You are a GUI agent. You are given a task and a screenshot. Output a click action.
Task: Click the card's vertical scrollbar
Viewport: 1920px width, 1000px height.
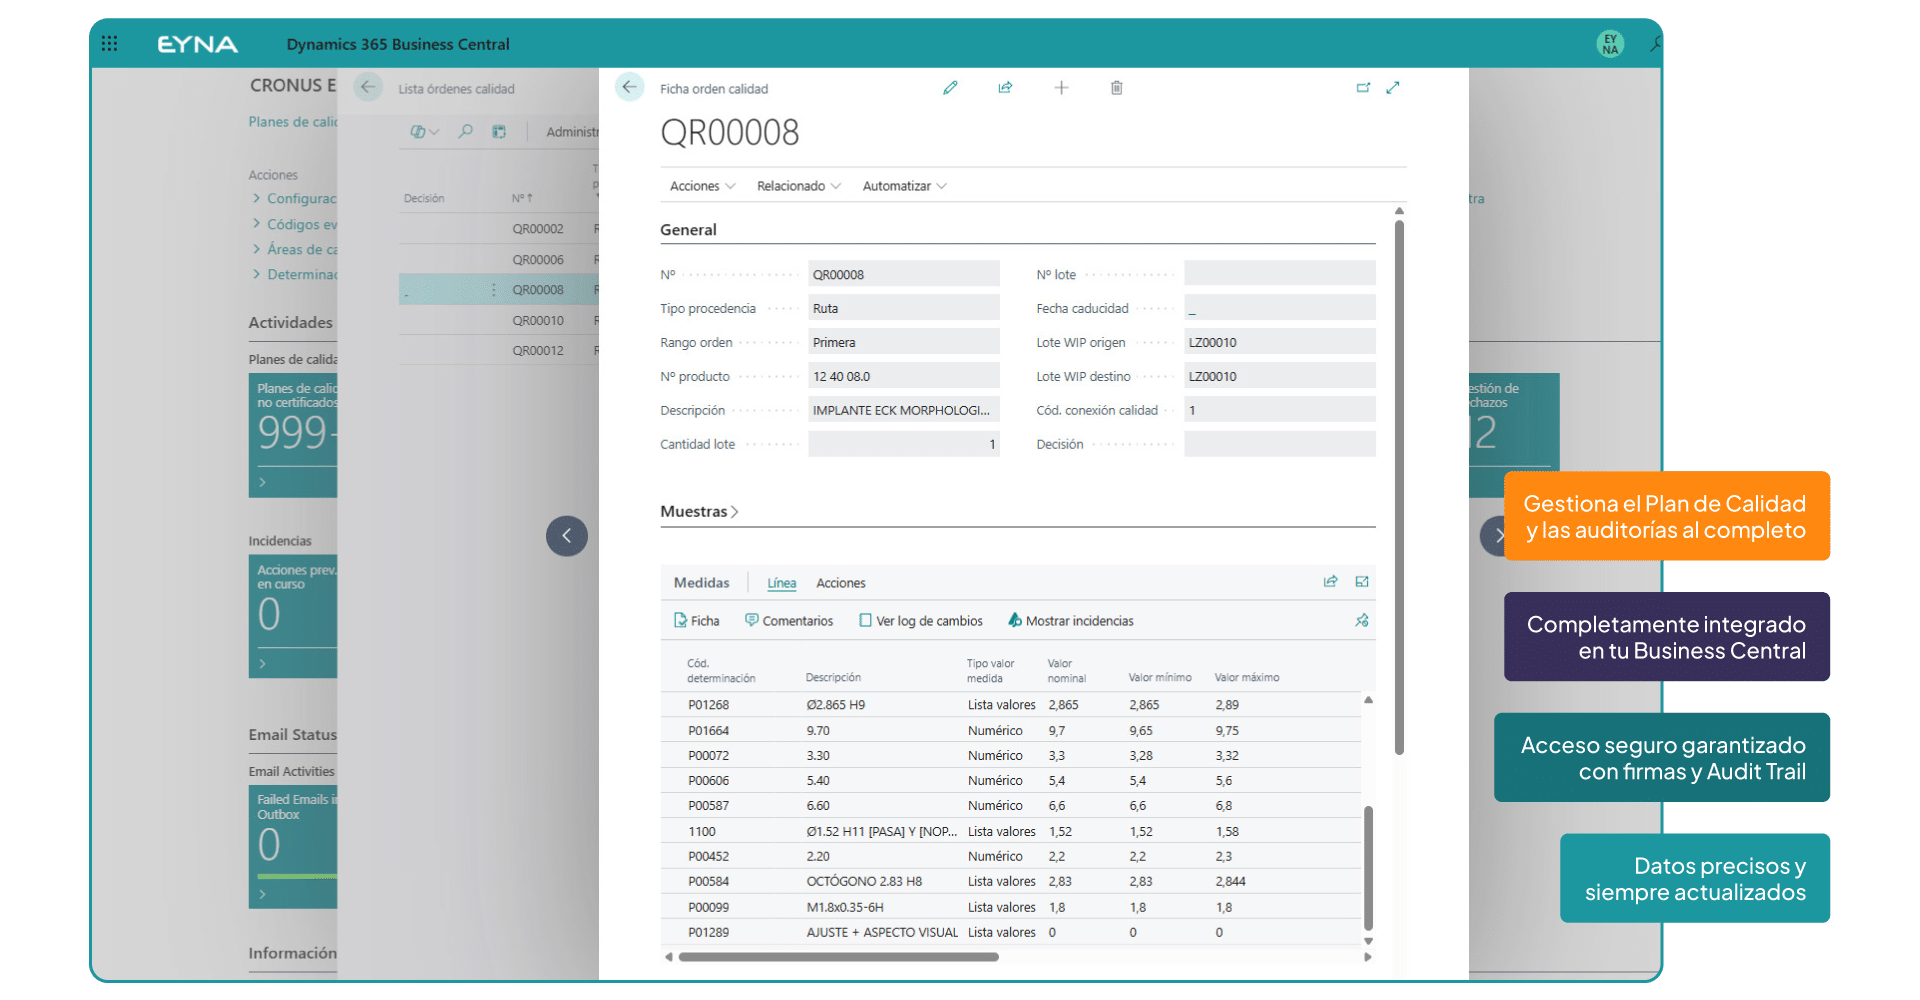pyautogui.click(x=1399, y=488)
